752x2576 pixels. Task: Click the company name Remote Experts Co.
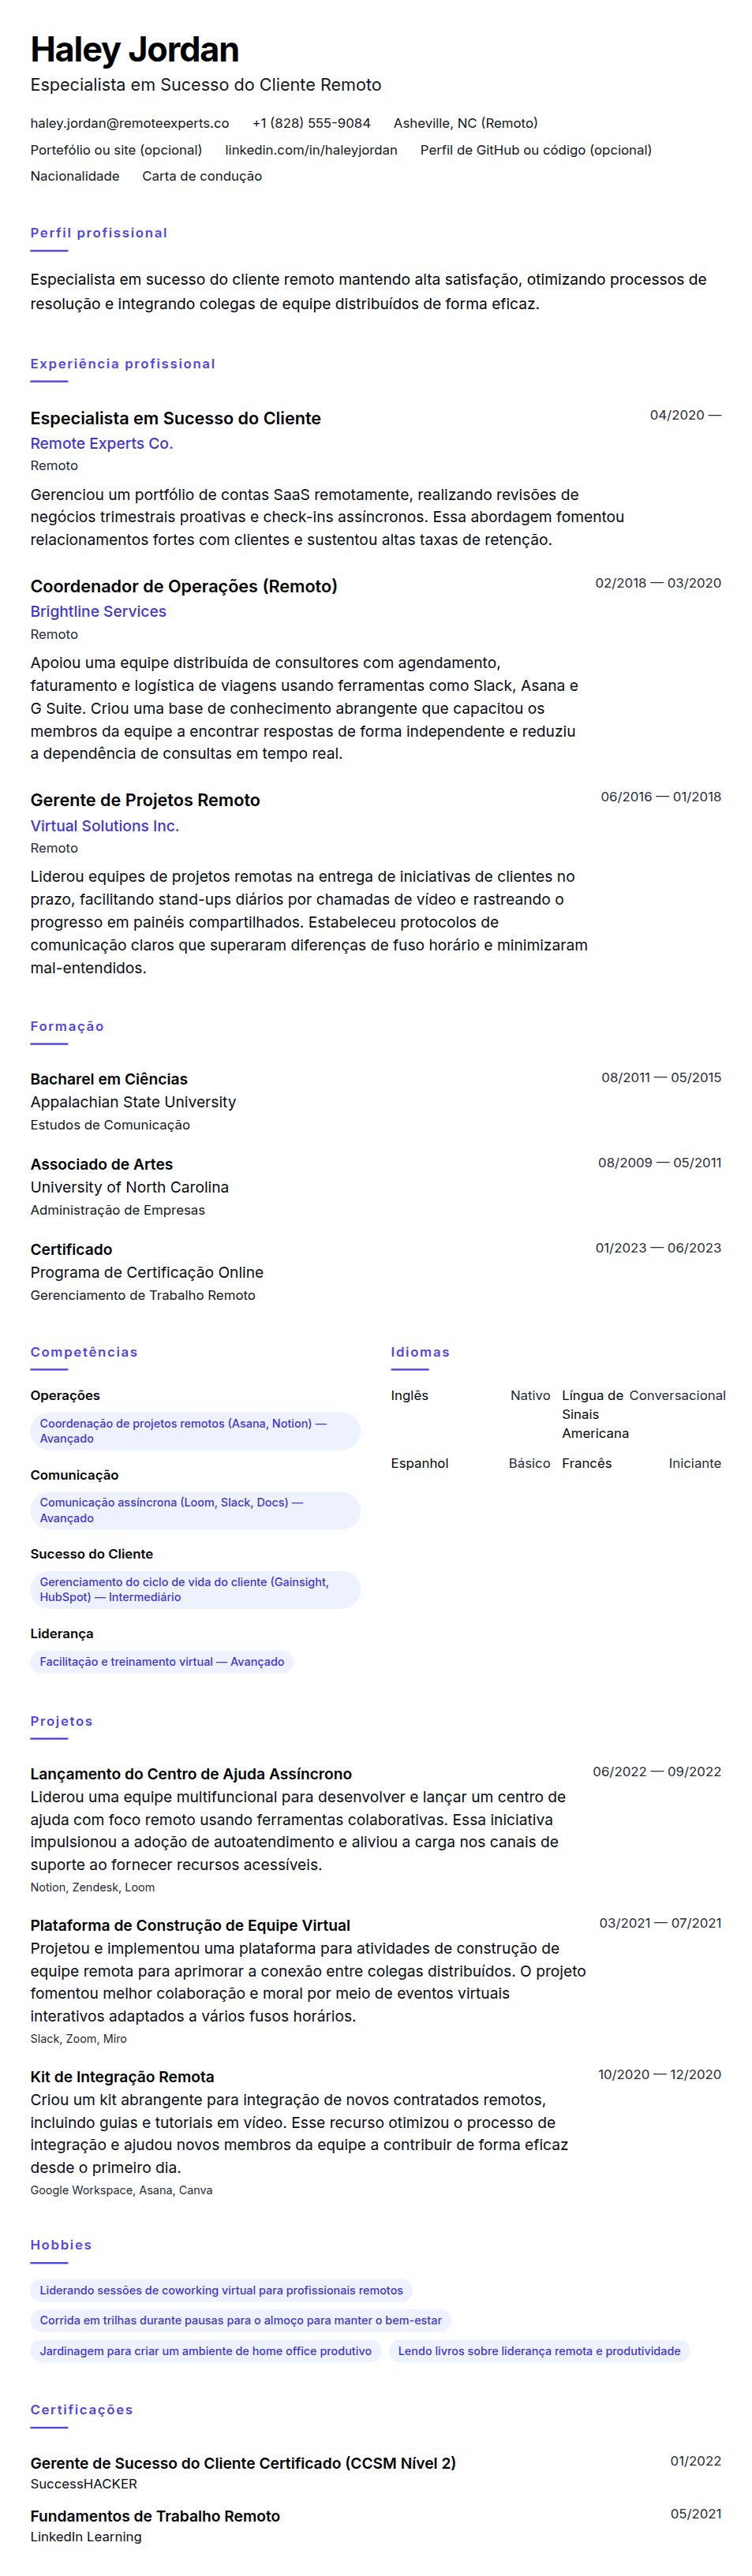102,443
